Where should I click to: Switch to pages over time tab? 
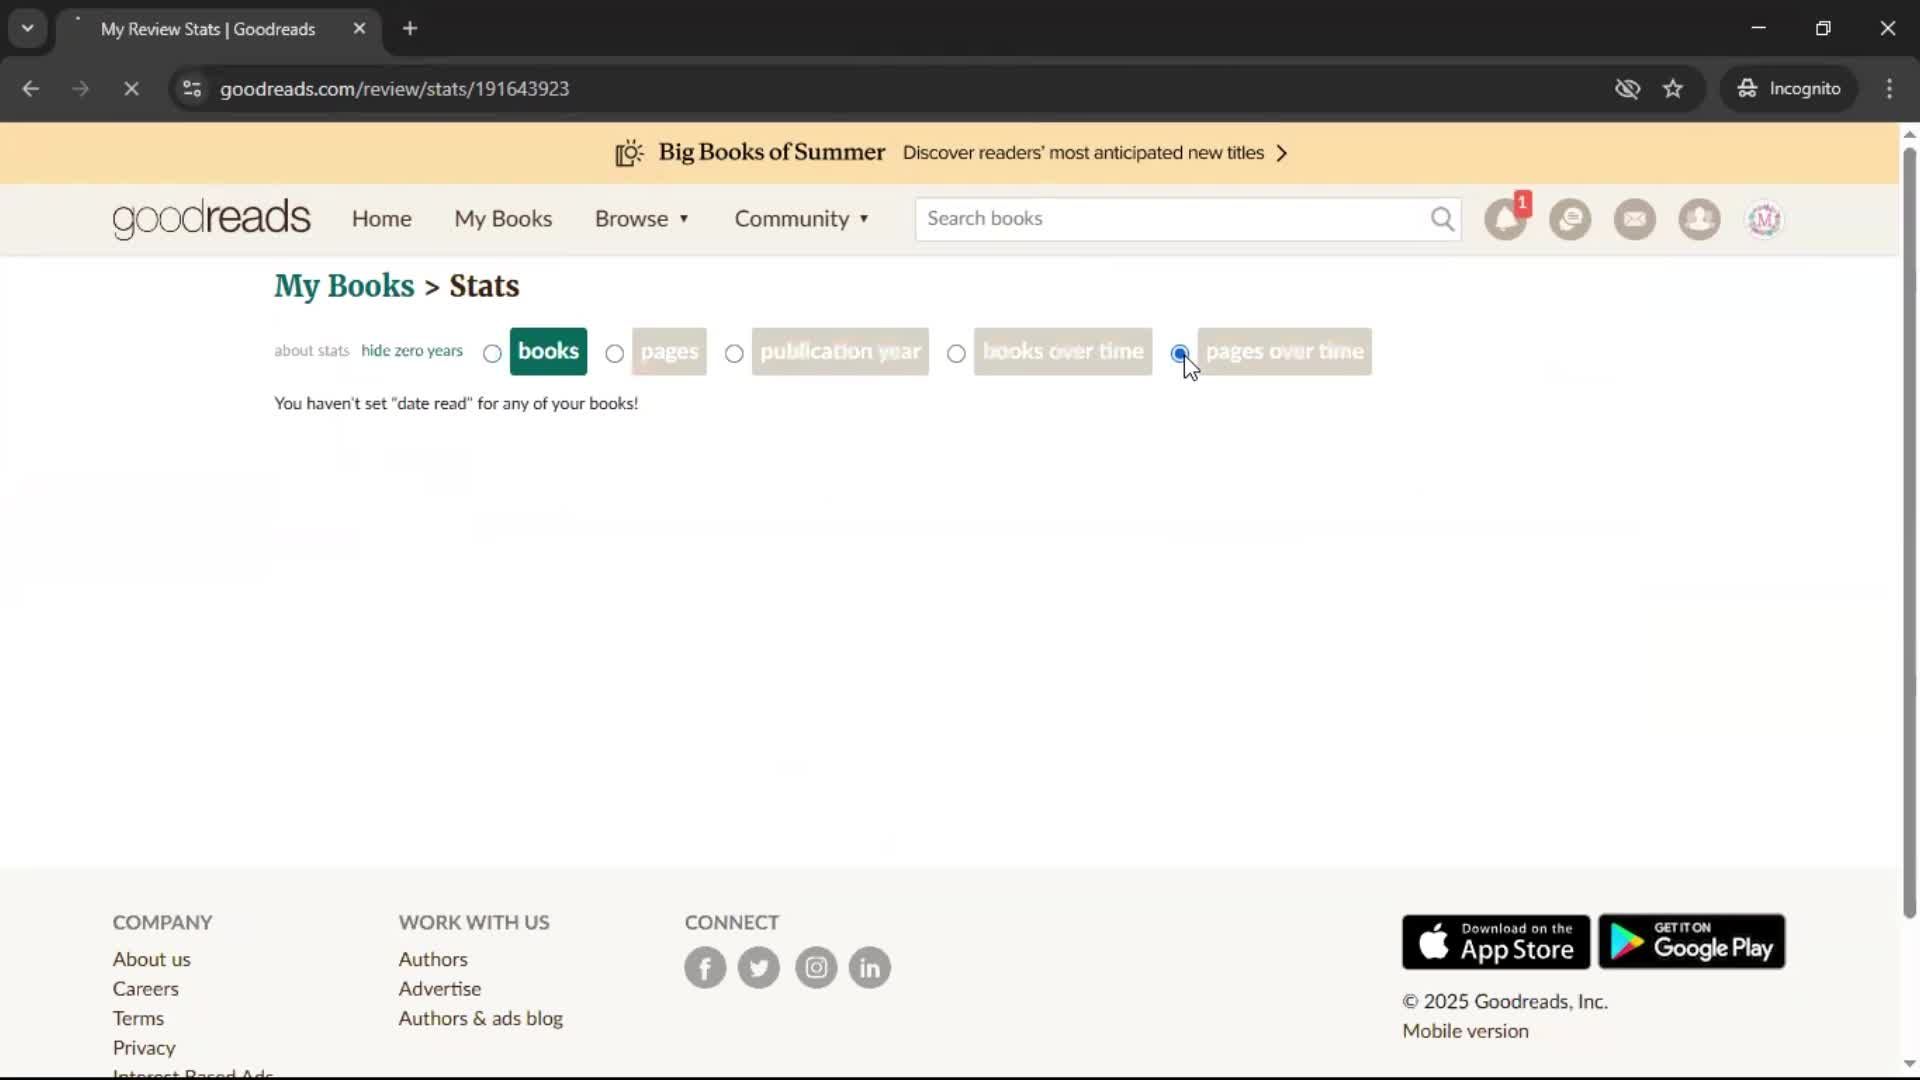pos(1284,351)
